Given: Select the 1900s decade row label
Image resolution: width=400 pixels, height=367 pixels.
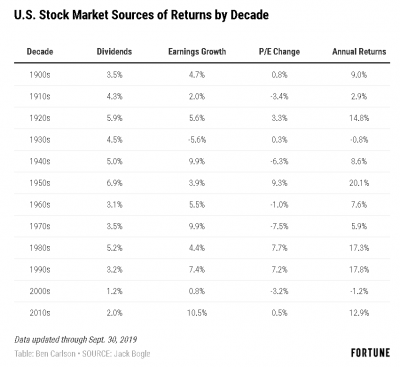Looking at the screenshot, I should point(40,75).
